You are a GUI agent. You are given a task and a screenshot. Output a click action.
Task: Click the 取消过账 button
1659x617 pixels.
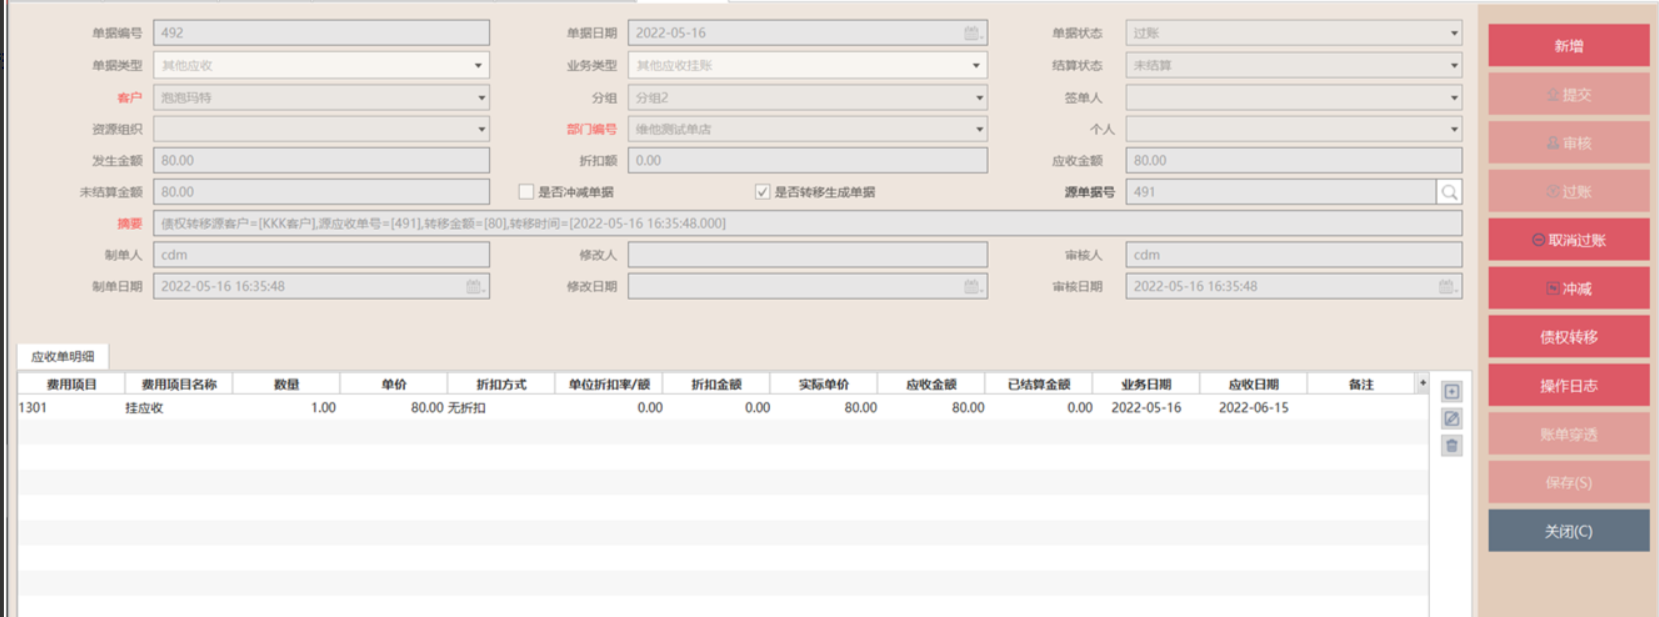point(1568,240)
